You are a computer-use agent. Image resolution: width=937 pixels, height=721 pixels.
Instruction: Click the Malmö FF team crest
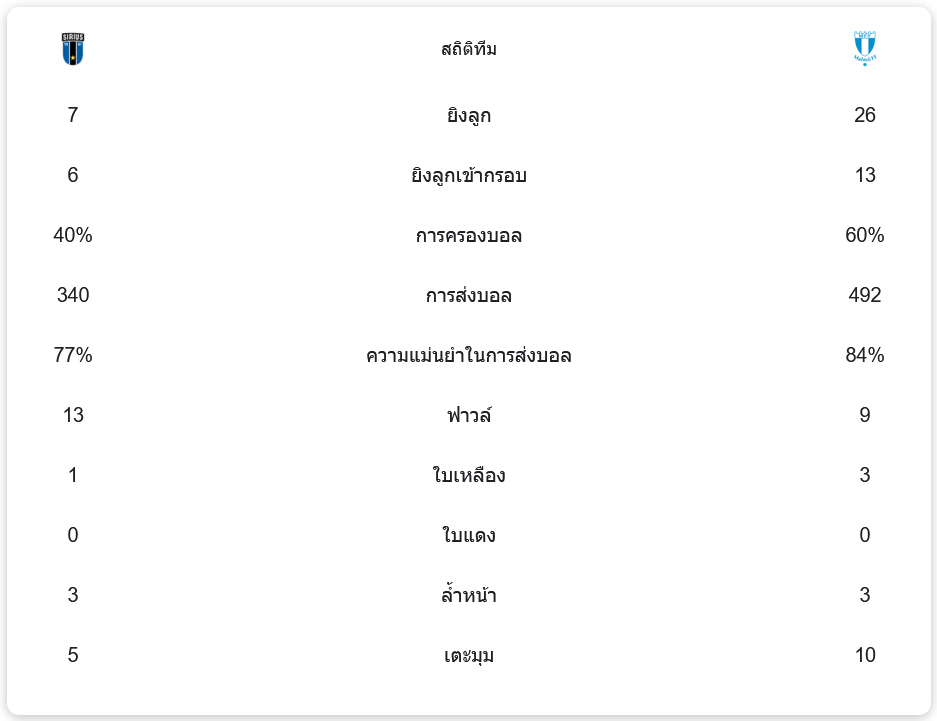point(865,49)
